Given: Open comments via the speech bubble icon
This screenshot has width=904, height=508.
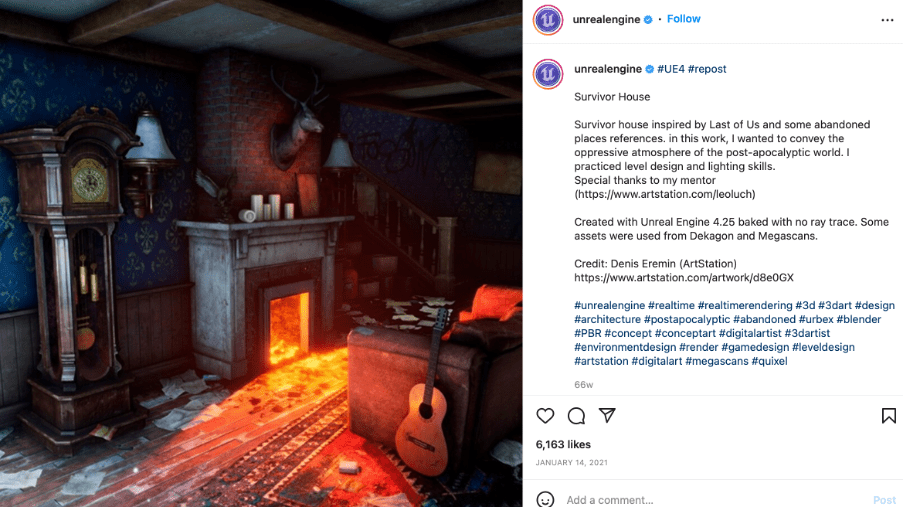Looking at the screenshot, I should coord(576,416).
